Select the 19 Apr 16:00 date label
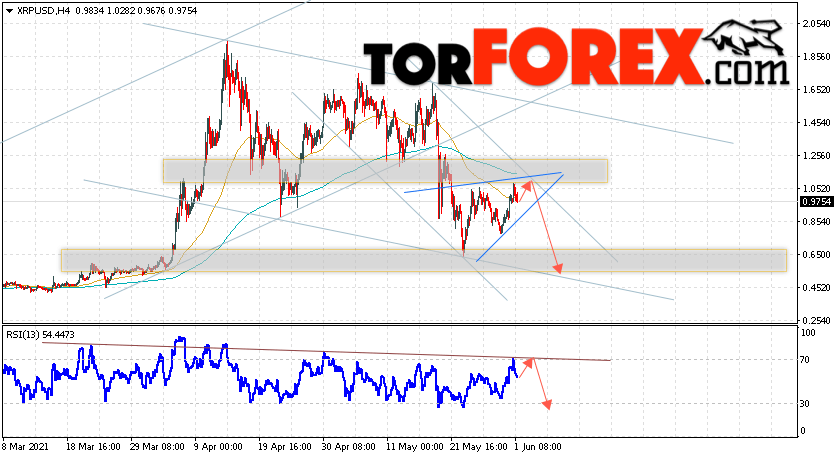 (x=284, y=446)
